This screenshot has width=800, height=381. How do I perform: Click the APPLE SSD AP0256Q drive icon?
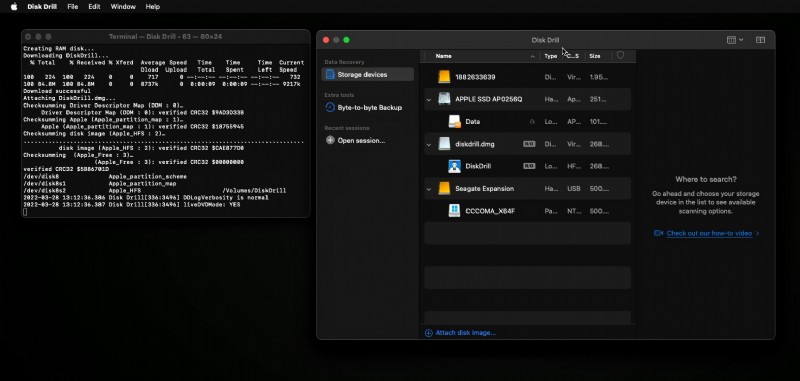(x=444, y=99)
